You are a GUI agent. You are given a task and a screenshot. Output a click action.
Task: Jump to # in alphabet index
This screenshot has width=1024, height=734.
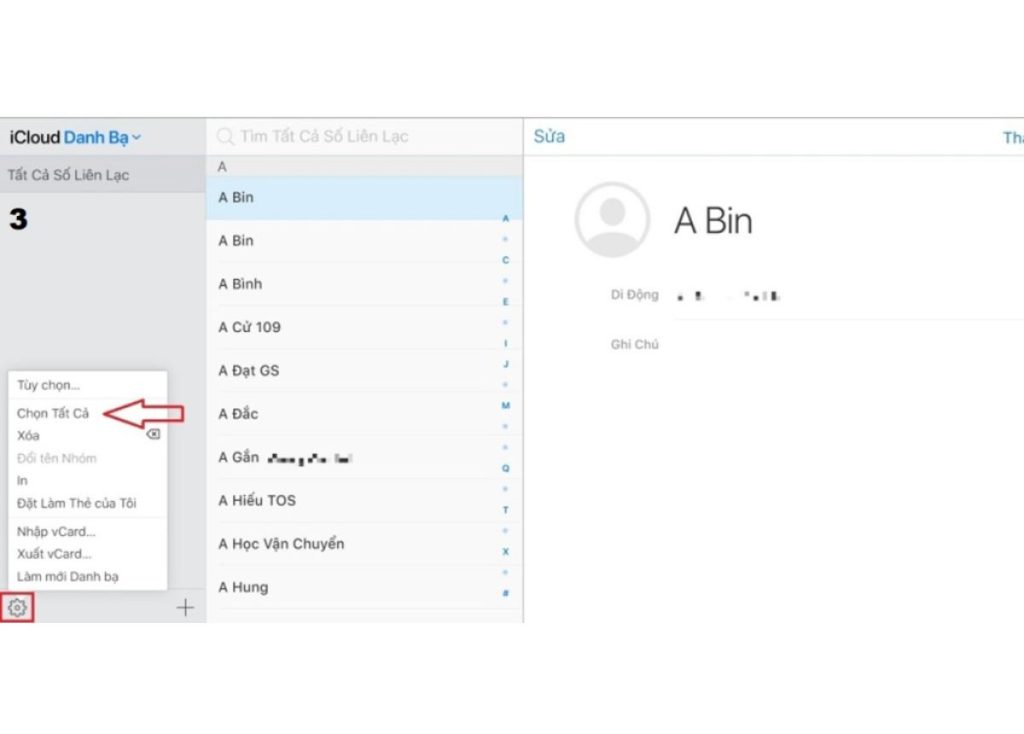point(505,593)
